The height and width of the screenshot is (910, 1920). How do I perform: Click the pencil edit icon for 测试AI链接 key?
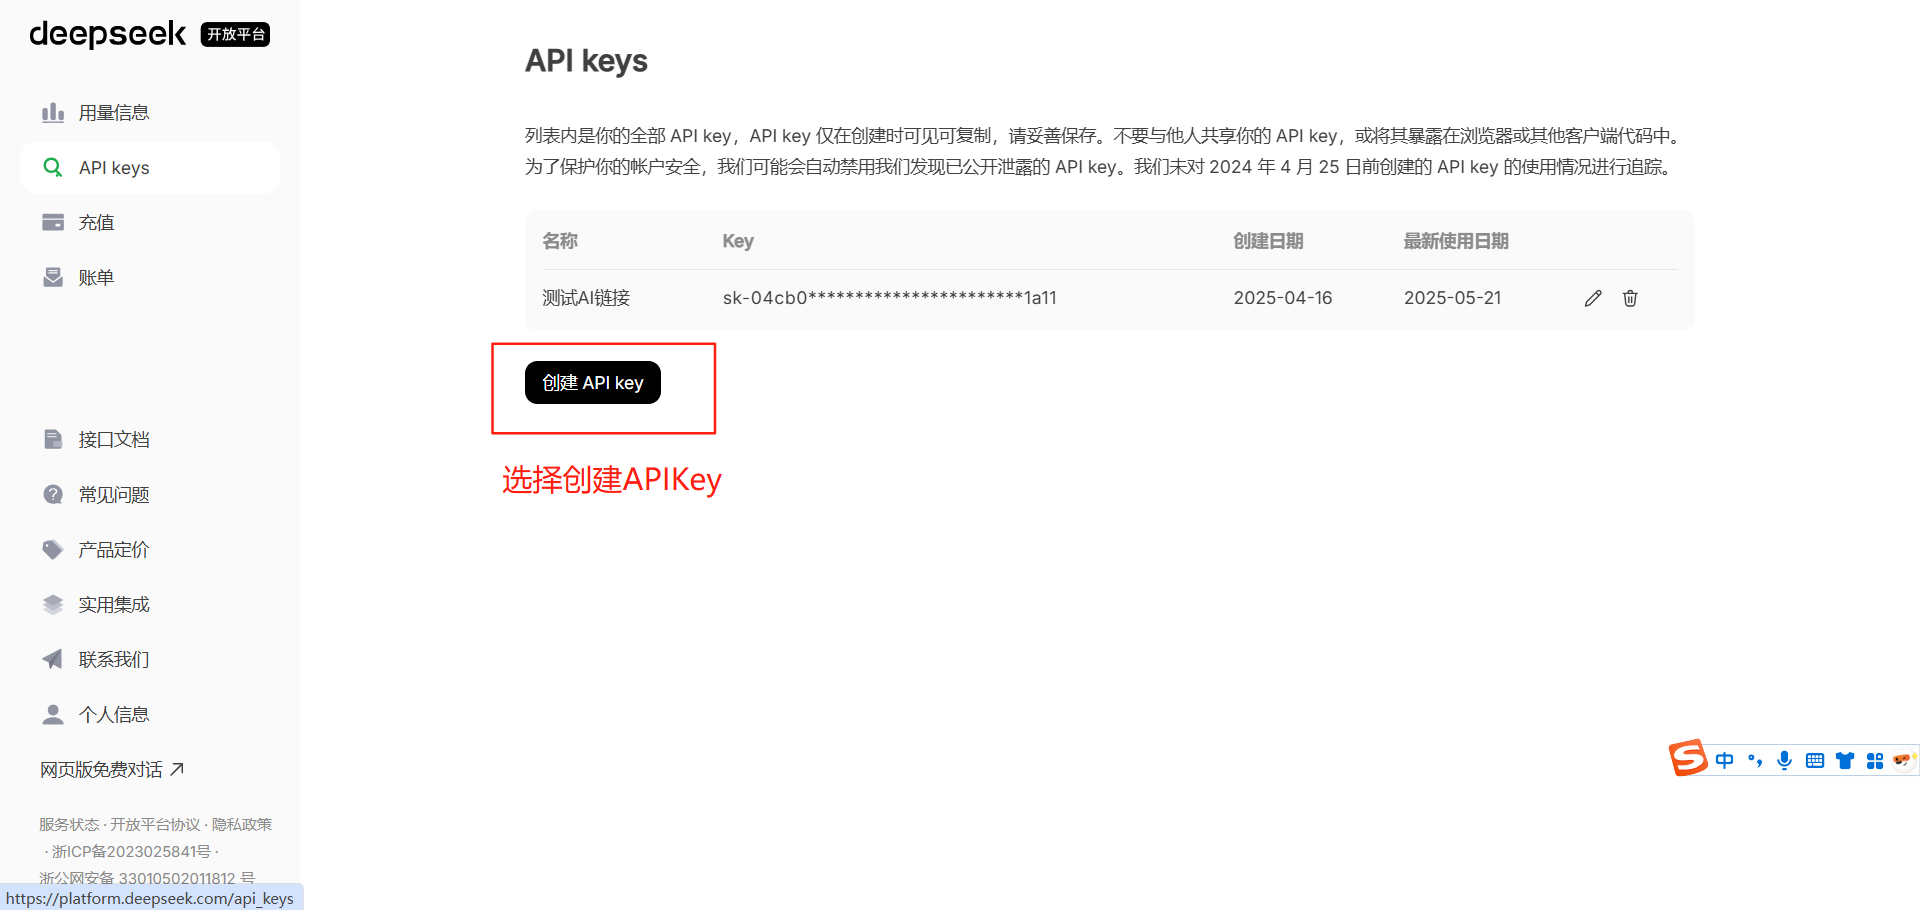click(1593, 298)
